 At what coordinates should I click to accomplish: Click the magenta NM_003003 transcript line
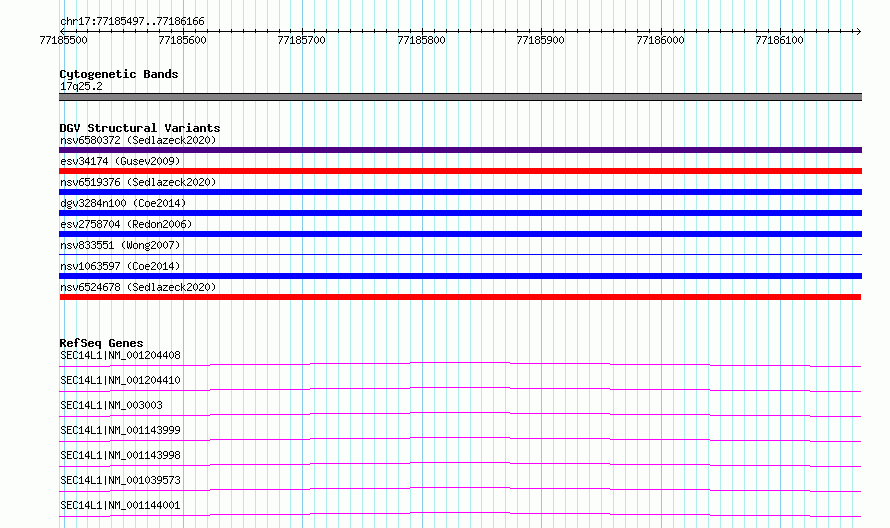(460, 412)
